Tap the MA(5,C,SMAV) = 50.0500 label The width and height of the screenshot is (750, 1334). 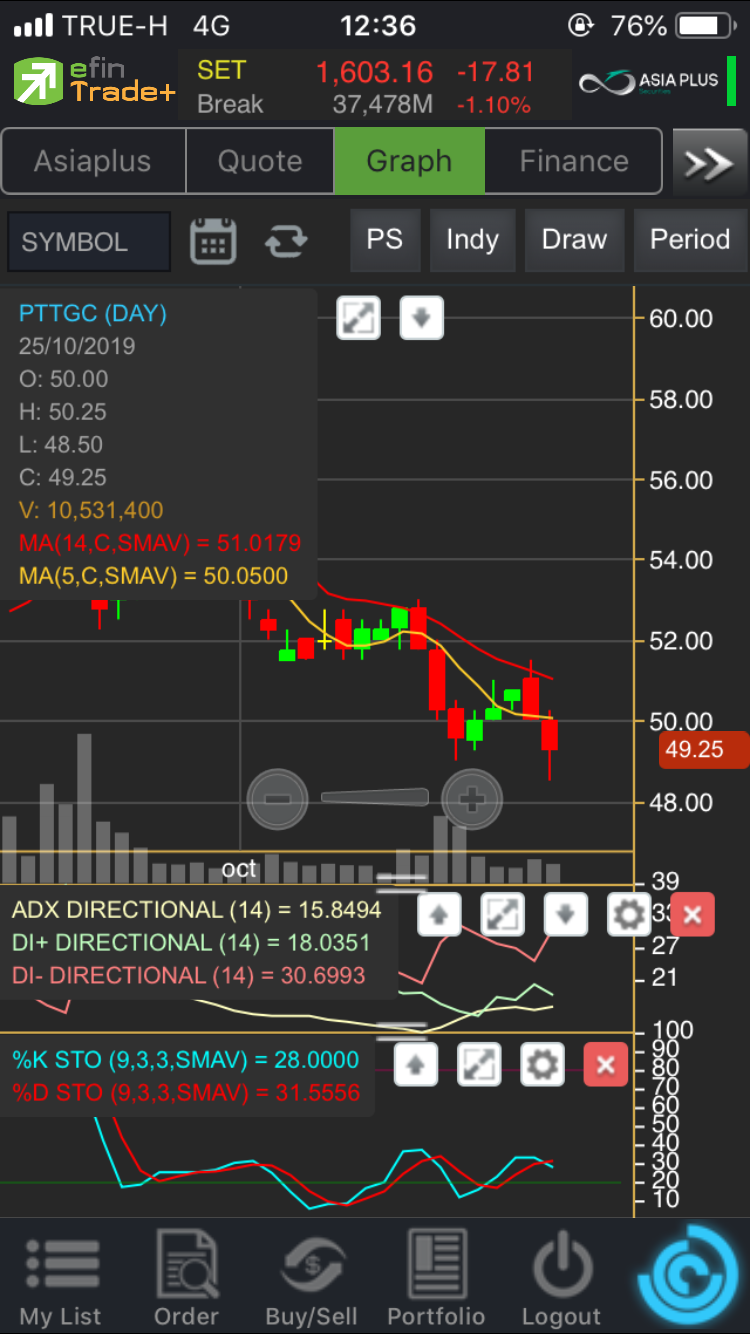[x=153, y=576]
